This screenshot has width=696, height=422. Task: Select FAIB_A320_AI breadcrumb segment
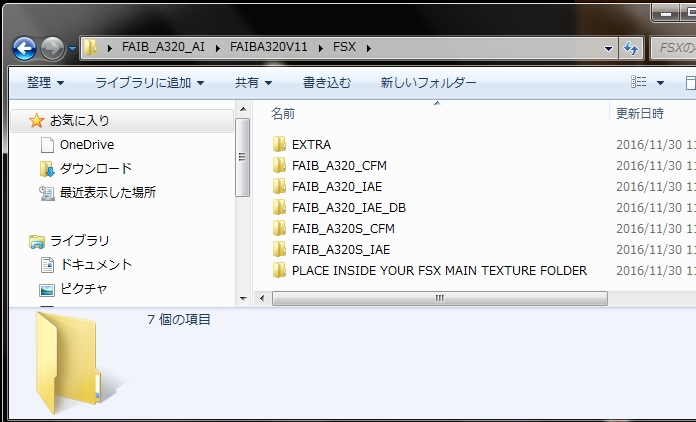pos(163,47)
